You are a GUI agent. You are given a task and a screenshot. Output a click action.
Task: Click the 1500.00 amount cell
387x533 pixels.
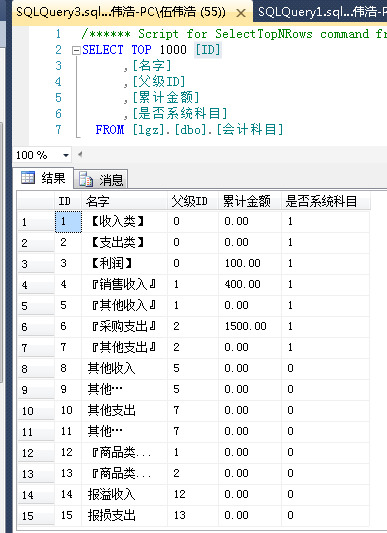click(x=250, y=327)
